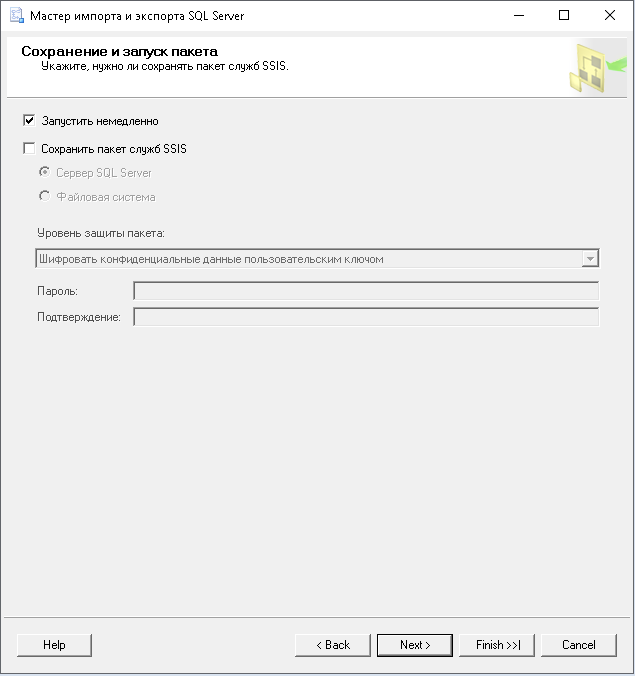This screenshot has width=635, height=676.
Task: Click the wizard icon in the title bar
Action: point(16,16)
